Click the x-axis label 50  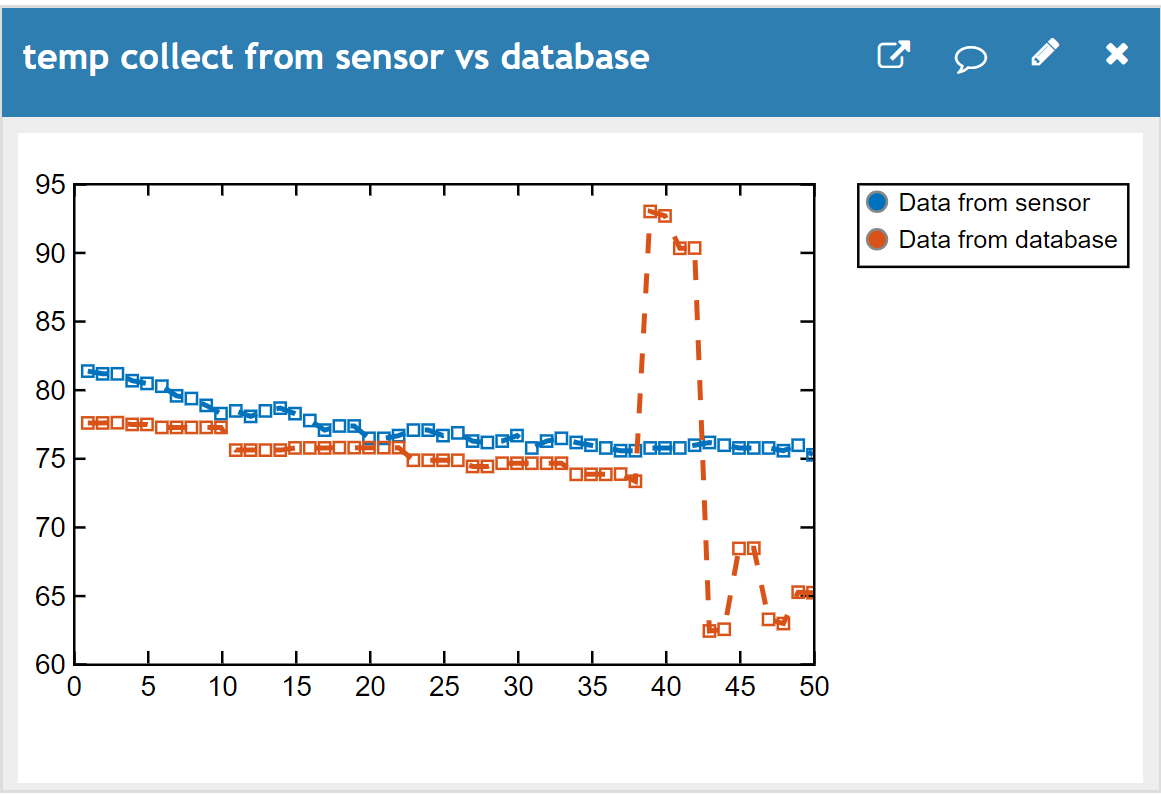pos(814,686)
